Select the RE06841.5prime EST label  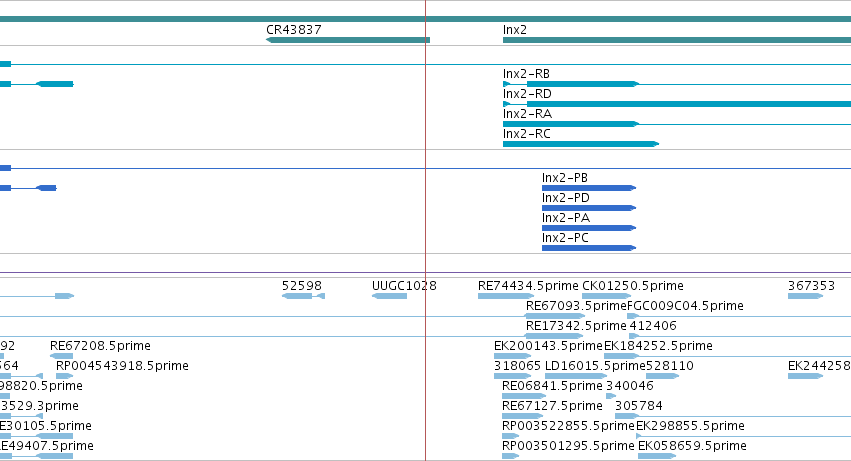point(552,387)
